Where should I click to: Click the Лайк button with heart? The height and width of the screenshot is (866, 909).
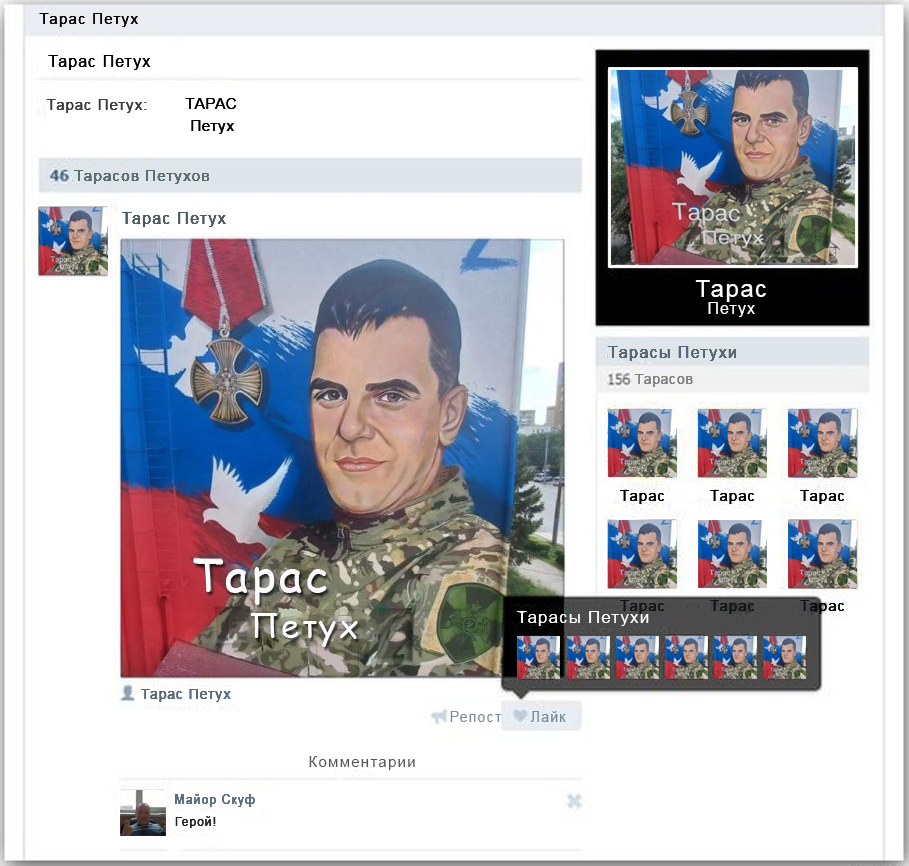541,716
